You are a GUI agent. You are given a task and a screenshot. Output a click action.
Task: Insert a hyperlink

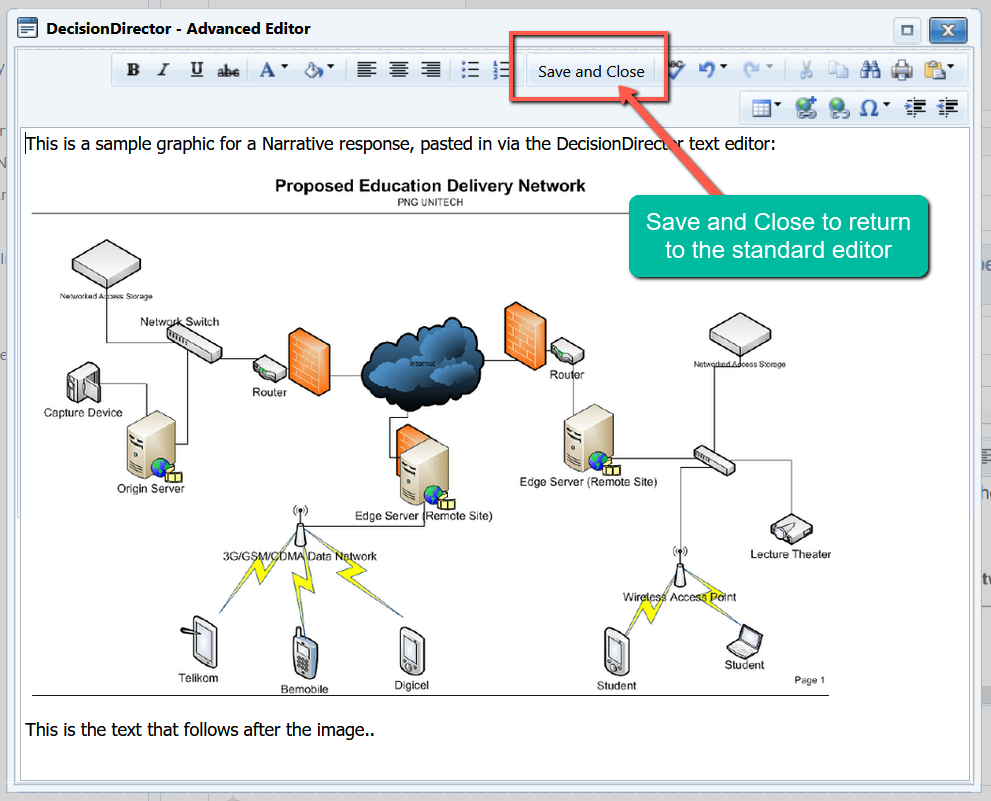806,107
